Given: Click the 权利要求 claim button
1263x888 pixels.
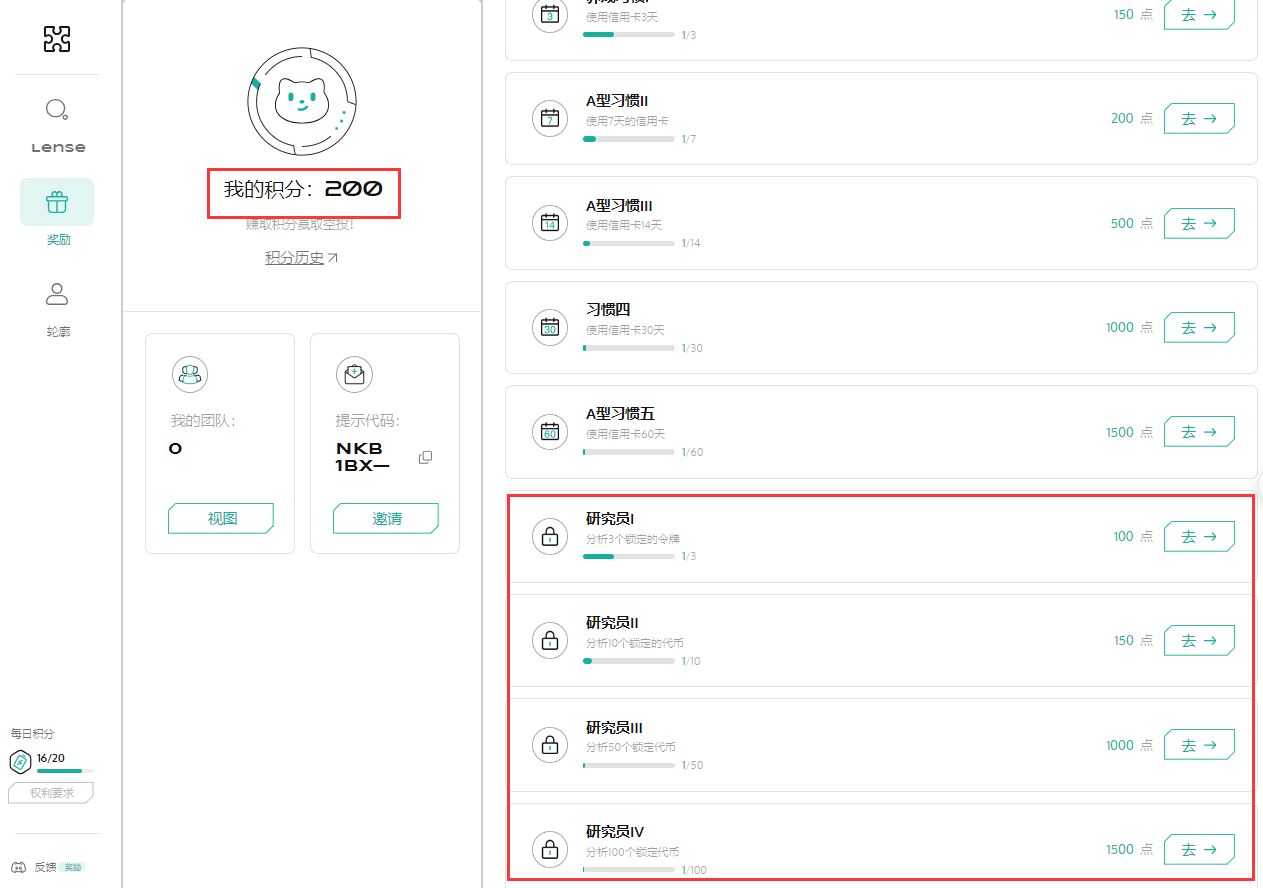Looking at the screenshot, I should [x=51, y=793].
